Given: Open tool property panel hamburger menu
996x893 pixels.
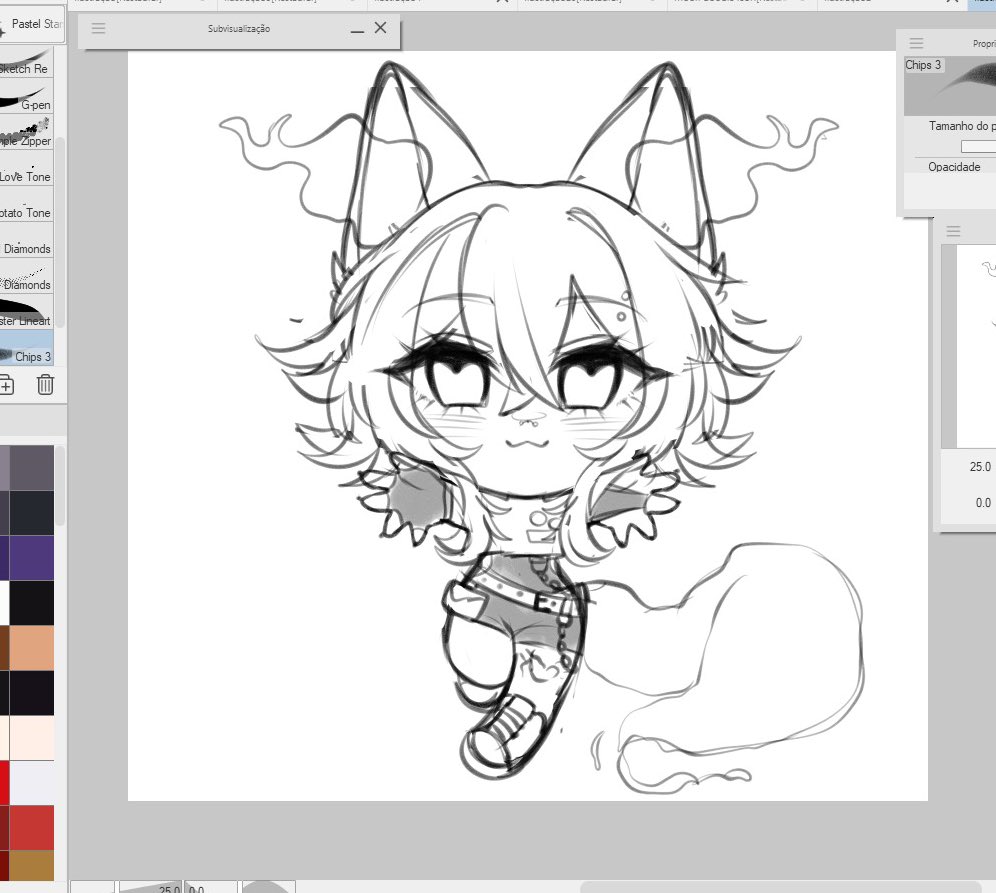Looking at the screenshot, I should 916,43.
